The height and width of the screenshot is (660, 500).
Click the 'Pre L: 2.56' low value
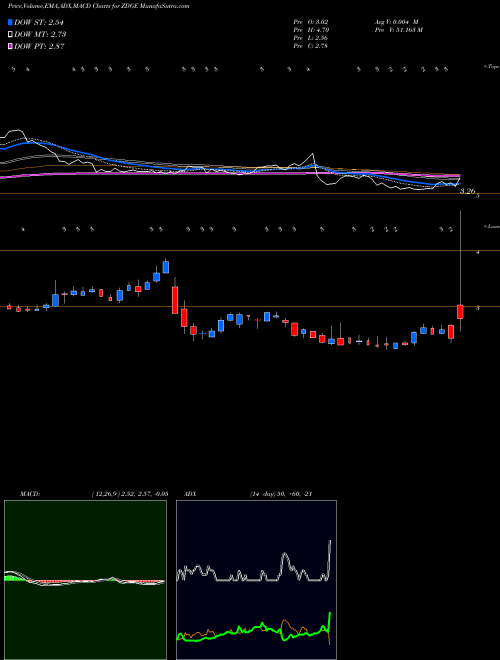click(x=311, y=38)
